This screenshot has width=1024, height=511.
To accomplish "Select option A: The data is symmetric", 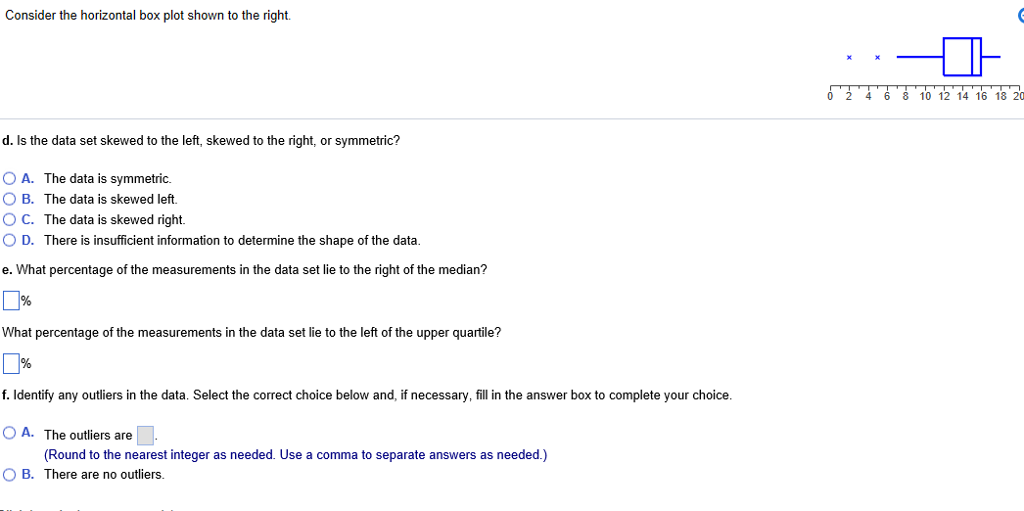I will (10, 178).
